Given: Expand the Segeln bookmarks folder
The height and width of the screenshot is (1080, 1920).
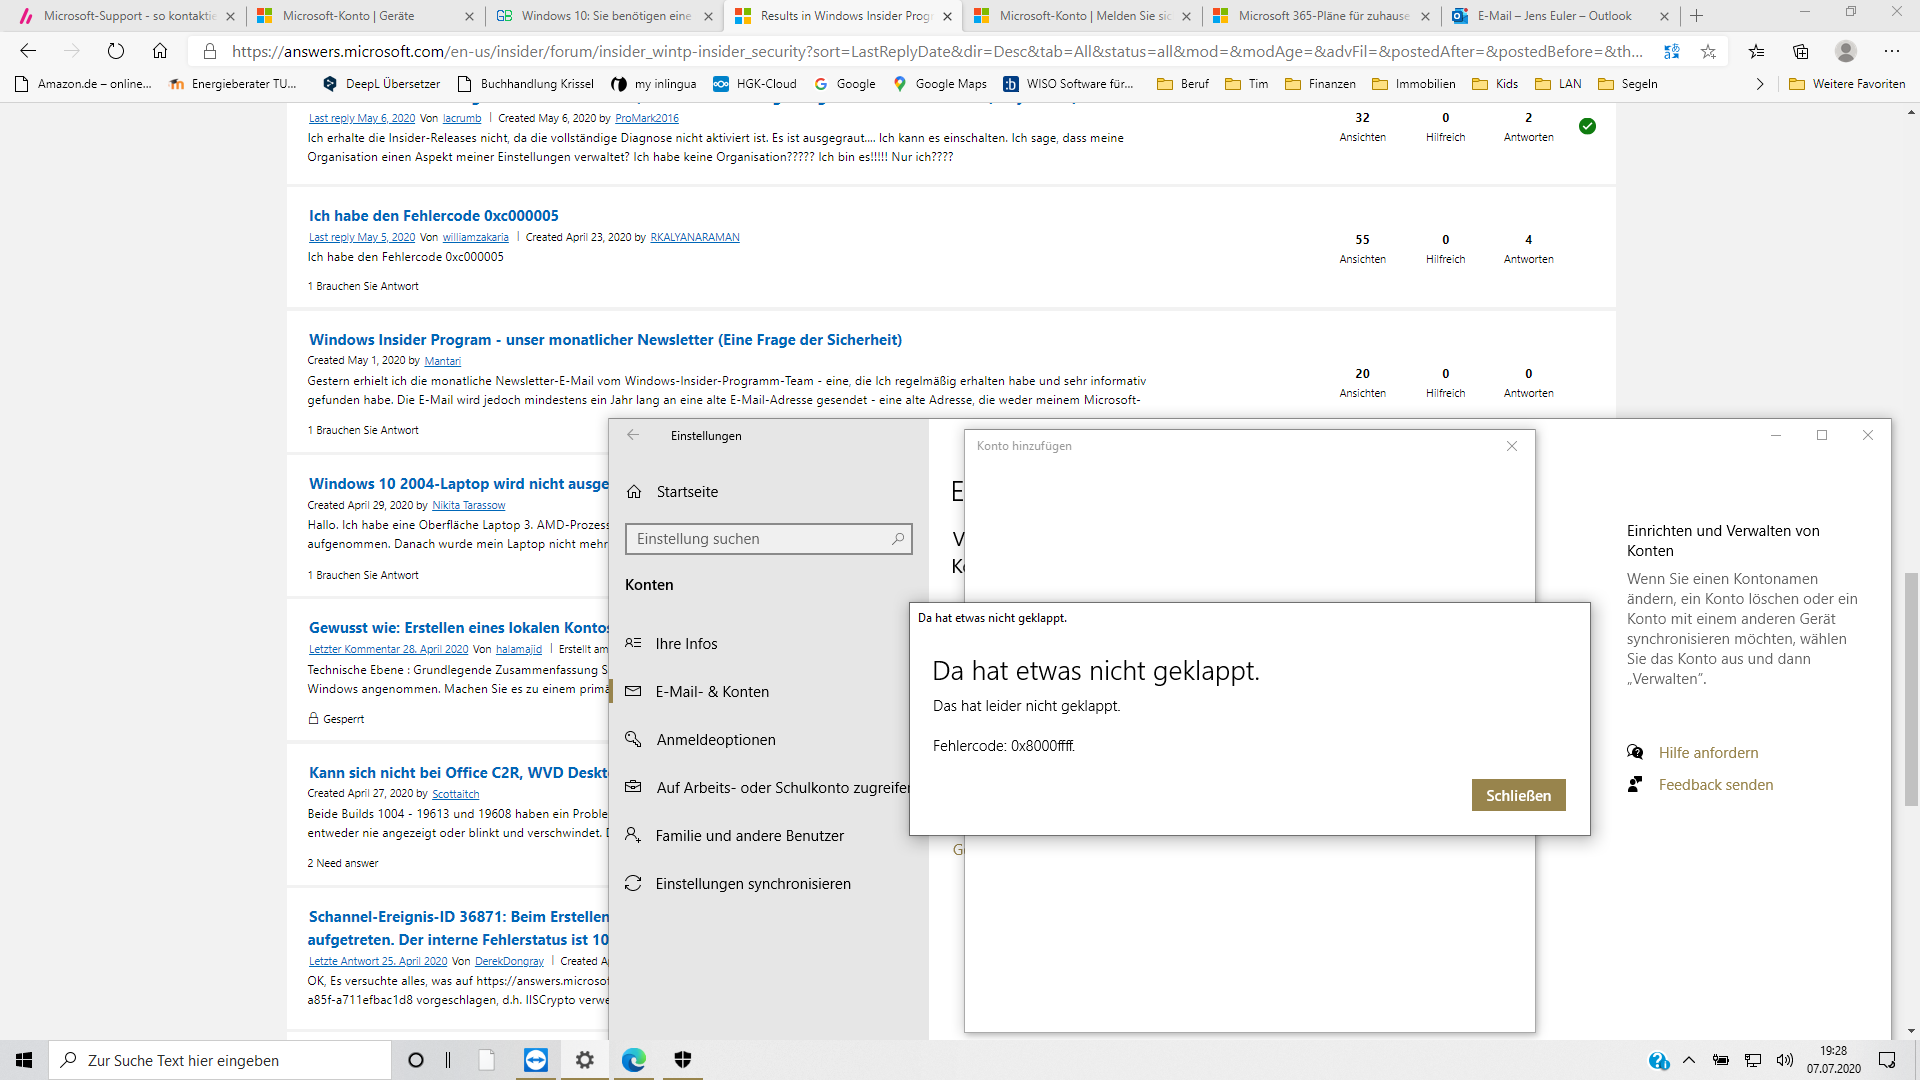Looking at the screenshot, I should point(1627,84).
